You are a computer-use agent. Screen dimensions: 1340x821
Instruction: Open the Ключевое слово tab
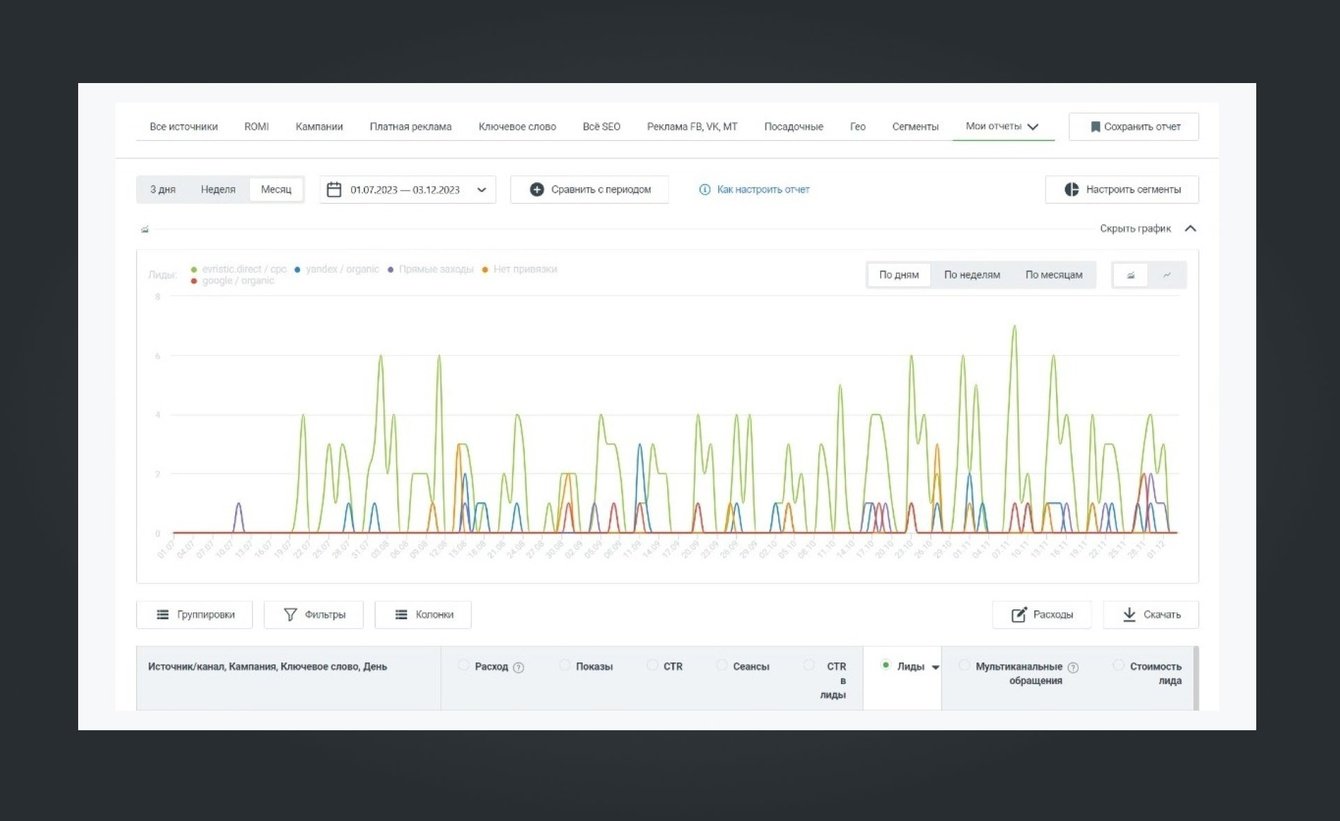point(517,127)
